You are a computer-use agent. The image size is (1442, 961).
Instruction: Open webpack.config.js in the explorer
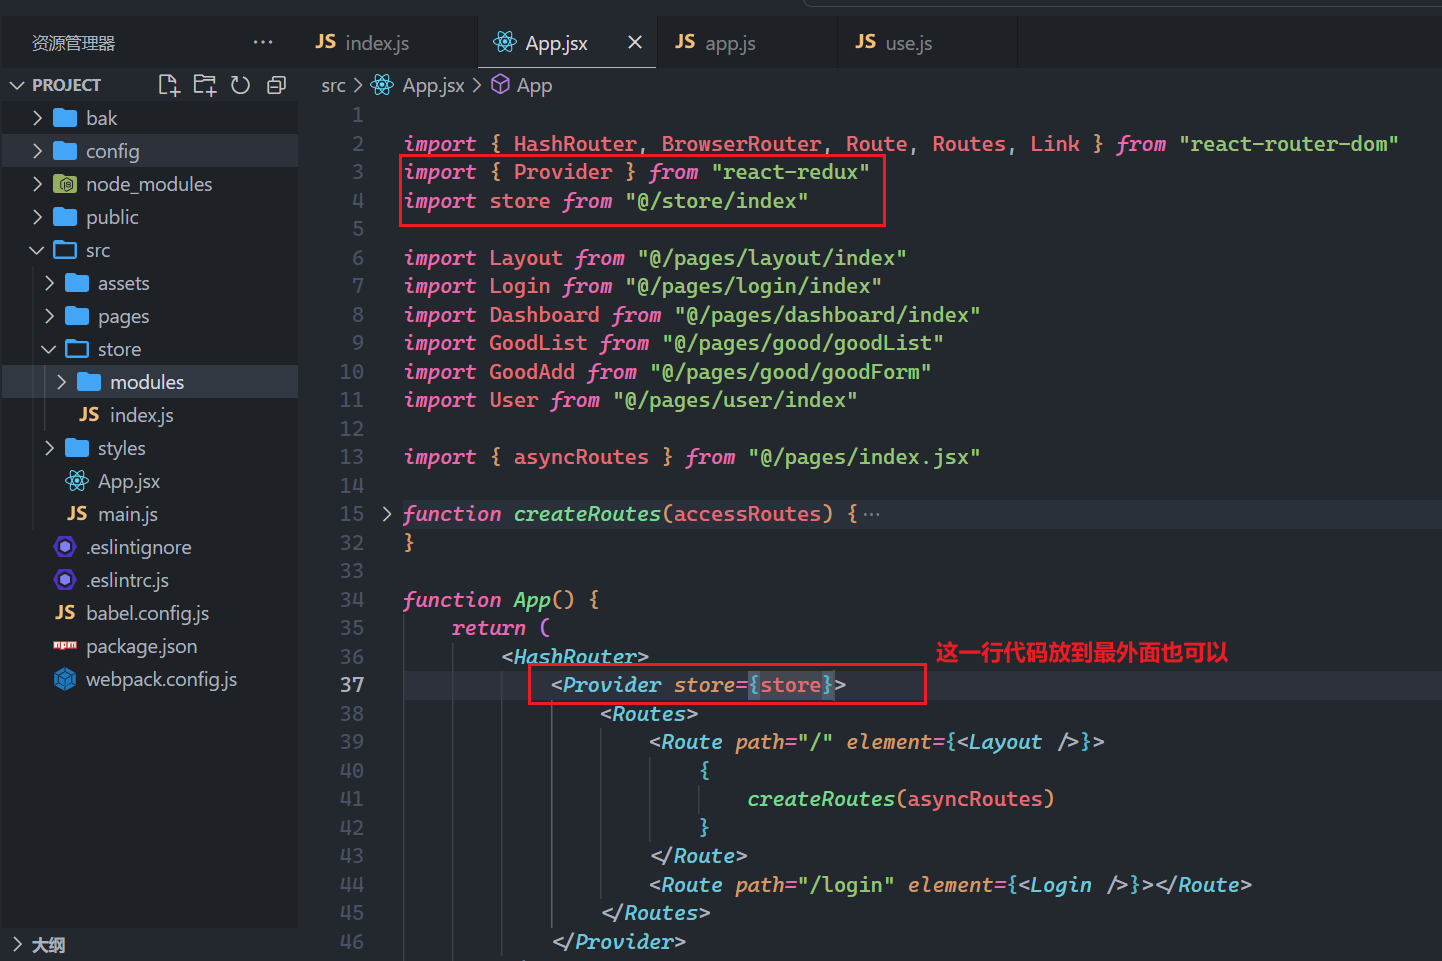[150, 679]
